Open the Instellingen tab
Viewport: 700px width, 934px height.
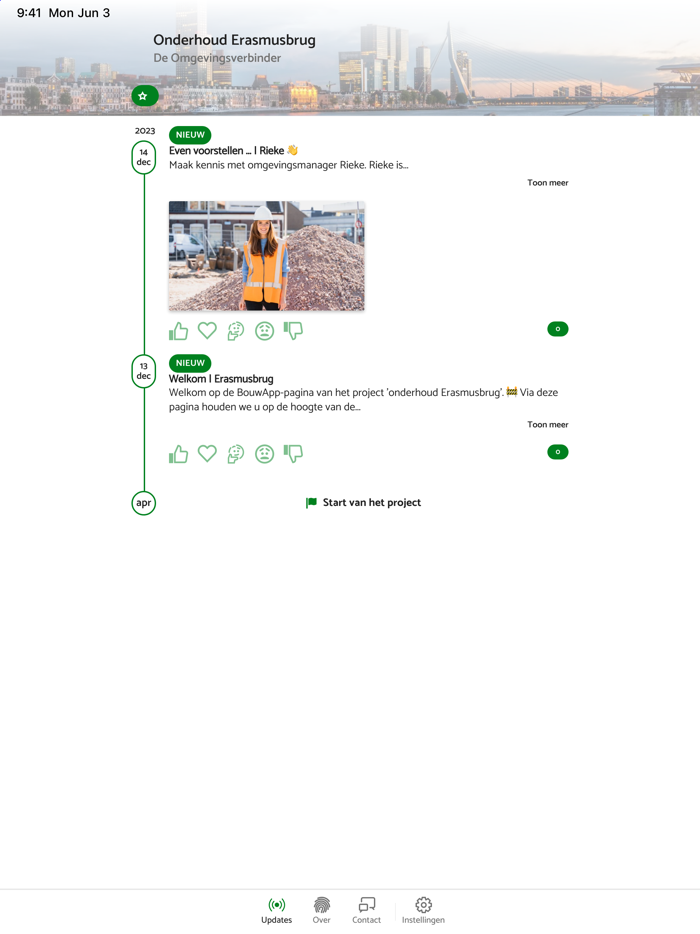tap(423, 910)
